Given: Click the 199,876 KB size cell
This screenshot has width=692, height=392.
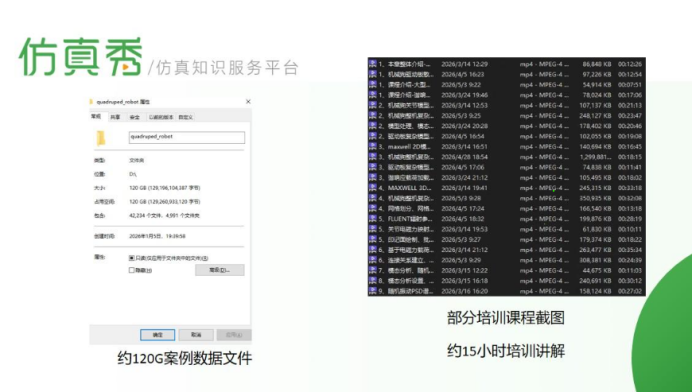Looking at the screenshot, I should [x=595, y=219].
